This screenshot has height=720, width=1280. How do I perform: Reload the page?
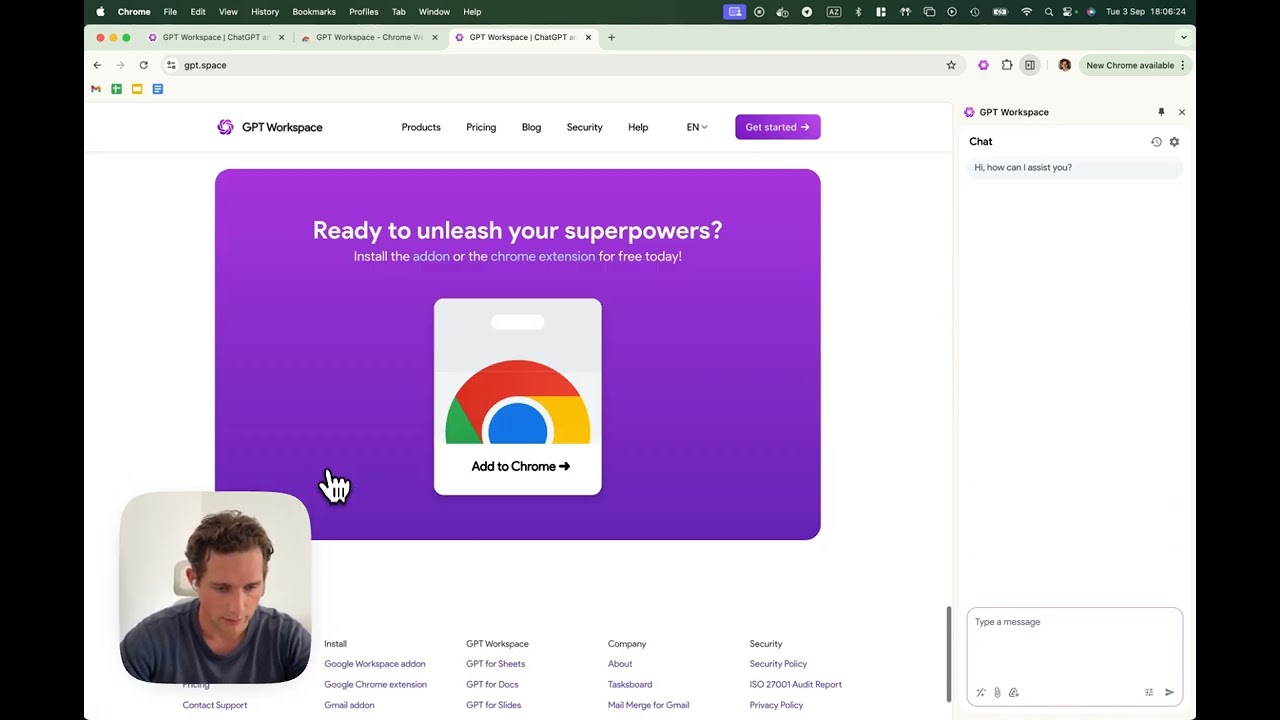[x=143, y=65]
